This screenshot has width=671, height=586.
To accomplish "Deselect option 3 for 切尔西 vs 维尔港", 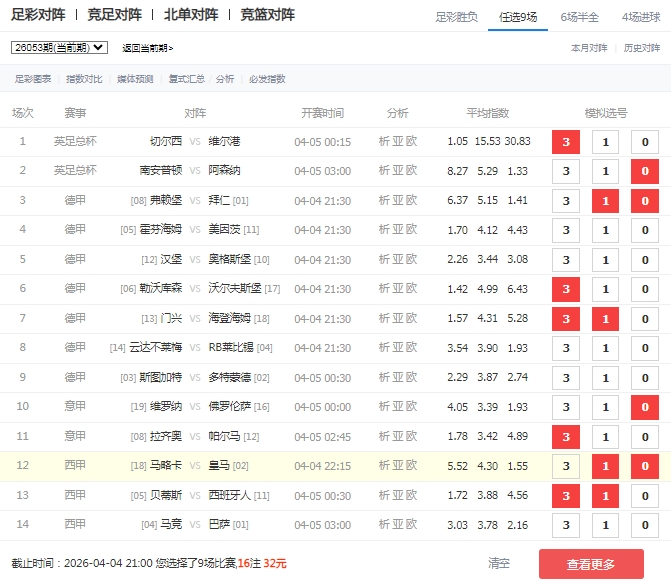I will [566, 142].
